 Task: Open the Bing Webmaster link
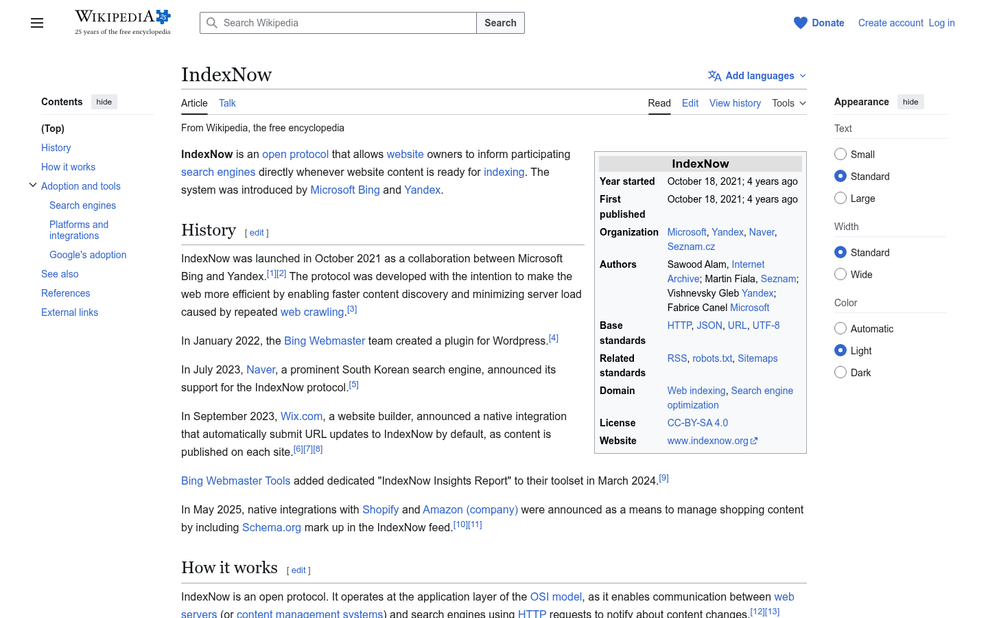(325, 341)
